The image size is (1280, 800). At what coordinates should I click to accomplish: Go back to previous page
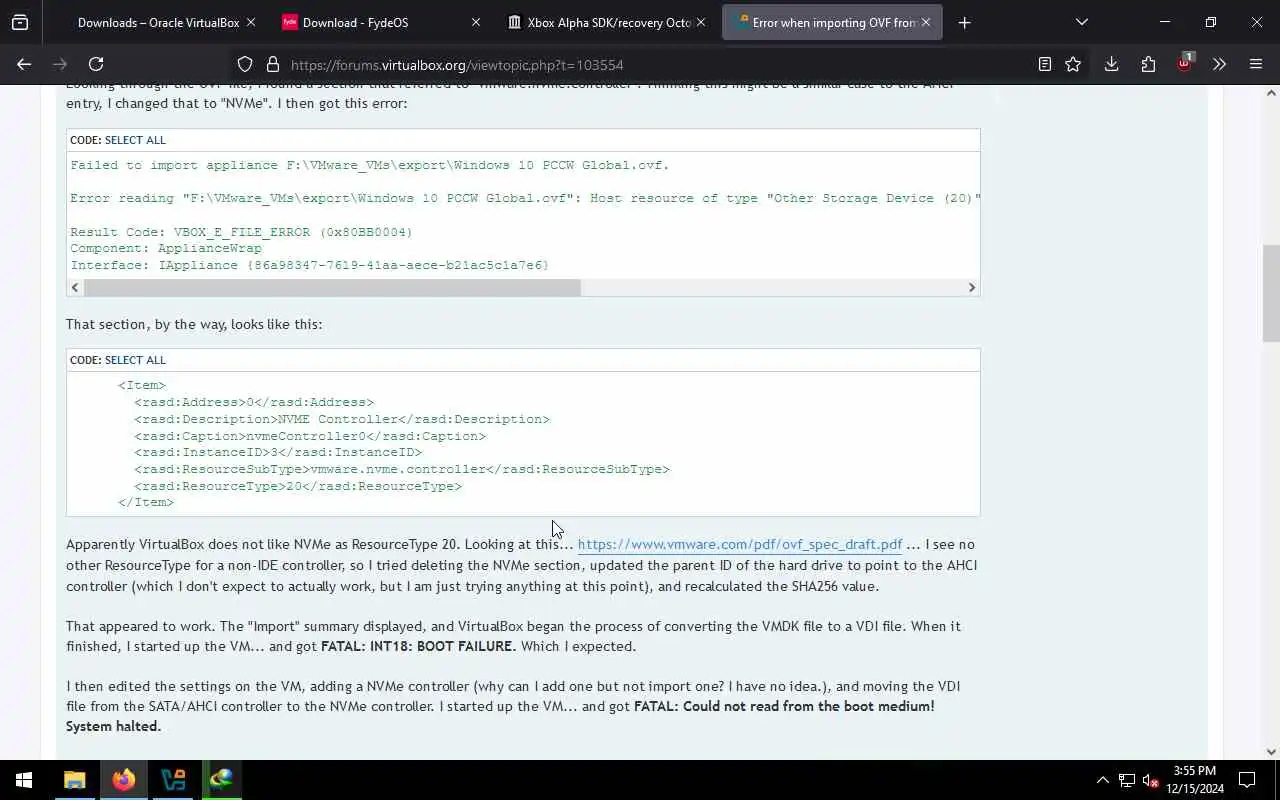(24, 64)
